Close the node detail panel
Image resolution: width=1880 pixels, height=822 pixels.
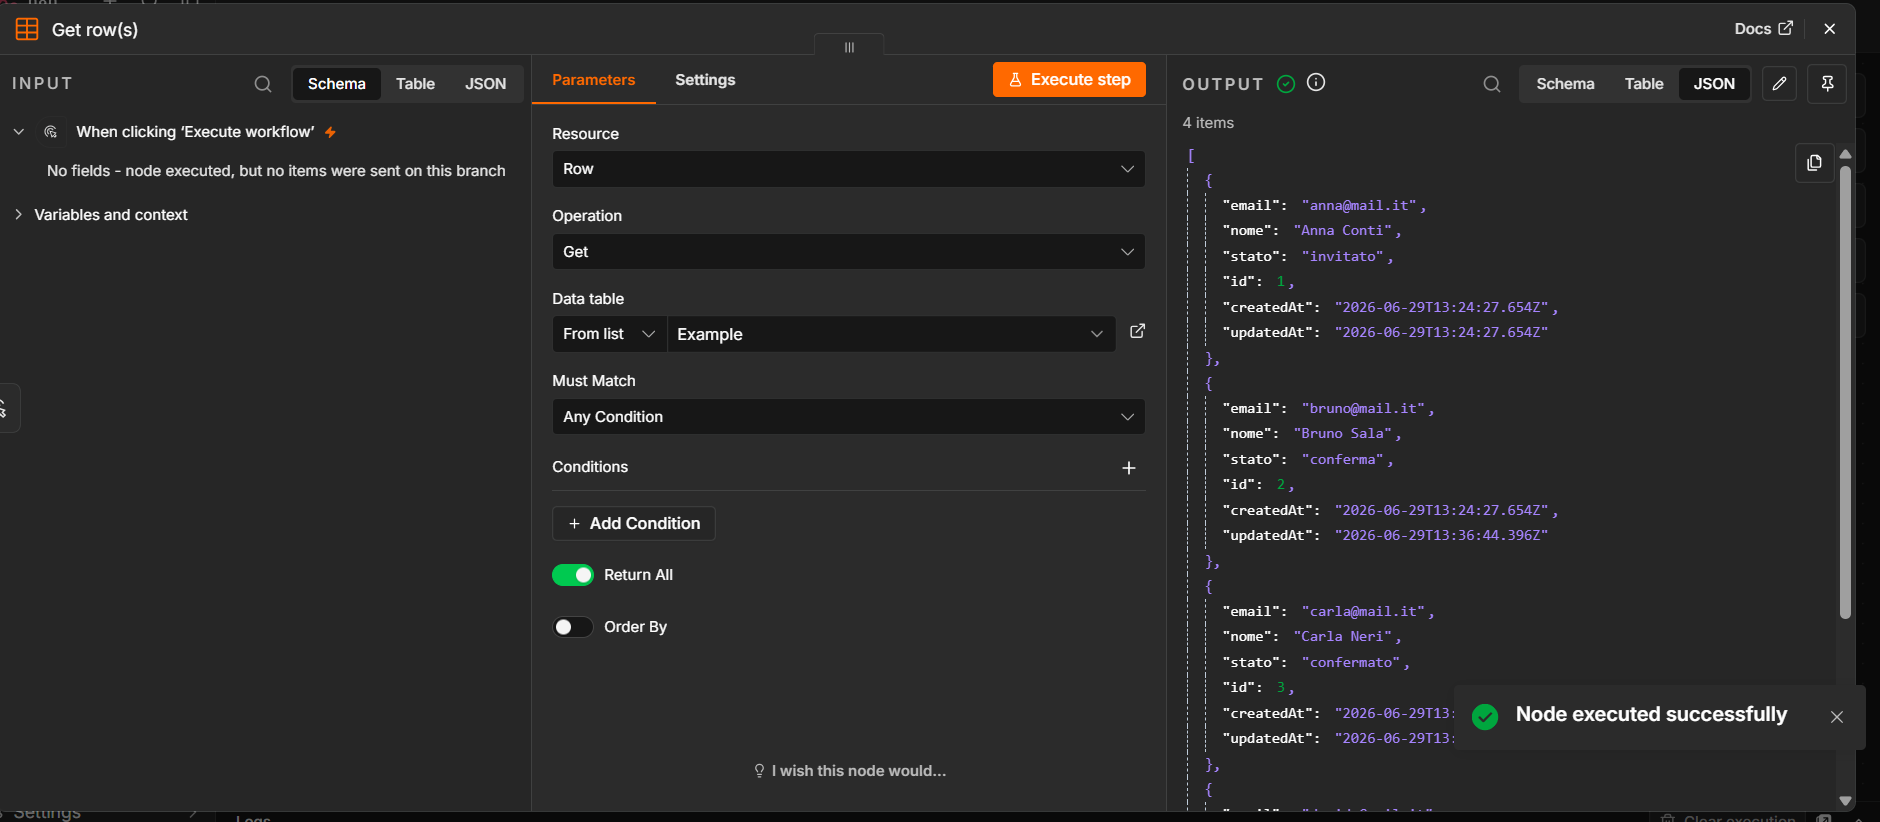tap(1830, 29)
